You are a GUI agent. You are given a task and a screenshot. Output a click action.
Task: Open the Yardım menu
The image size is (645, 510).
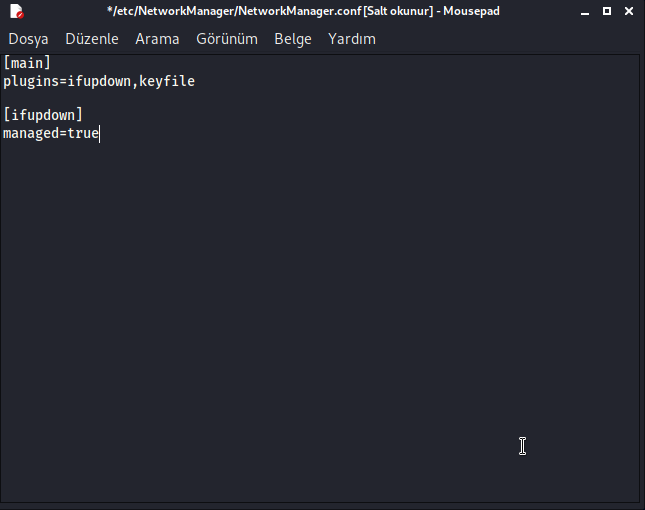(x=352, y=39)
